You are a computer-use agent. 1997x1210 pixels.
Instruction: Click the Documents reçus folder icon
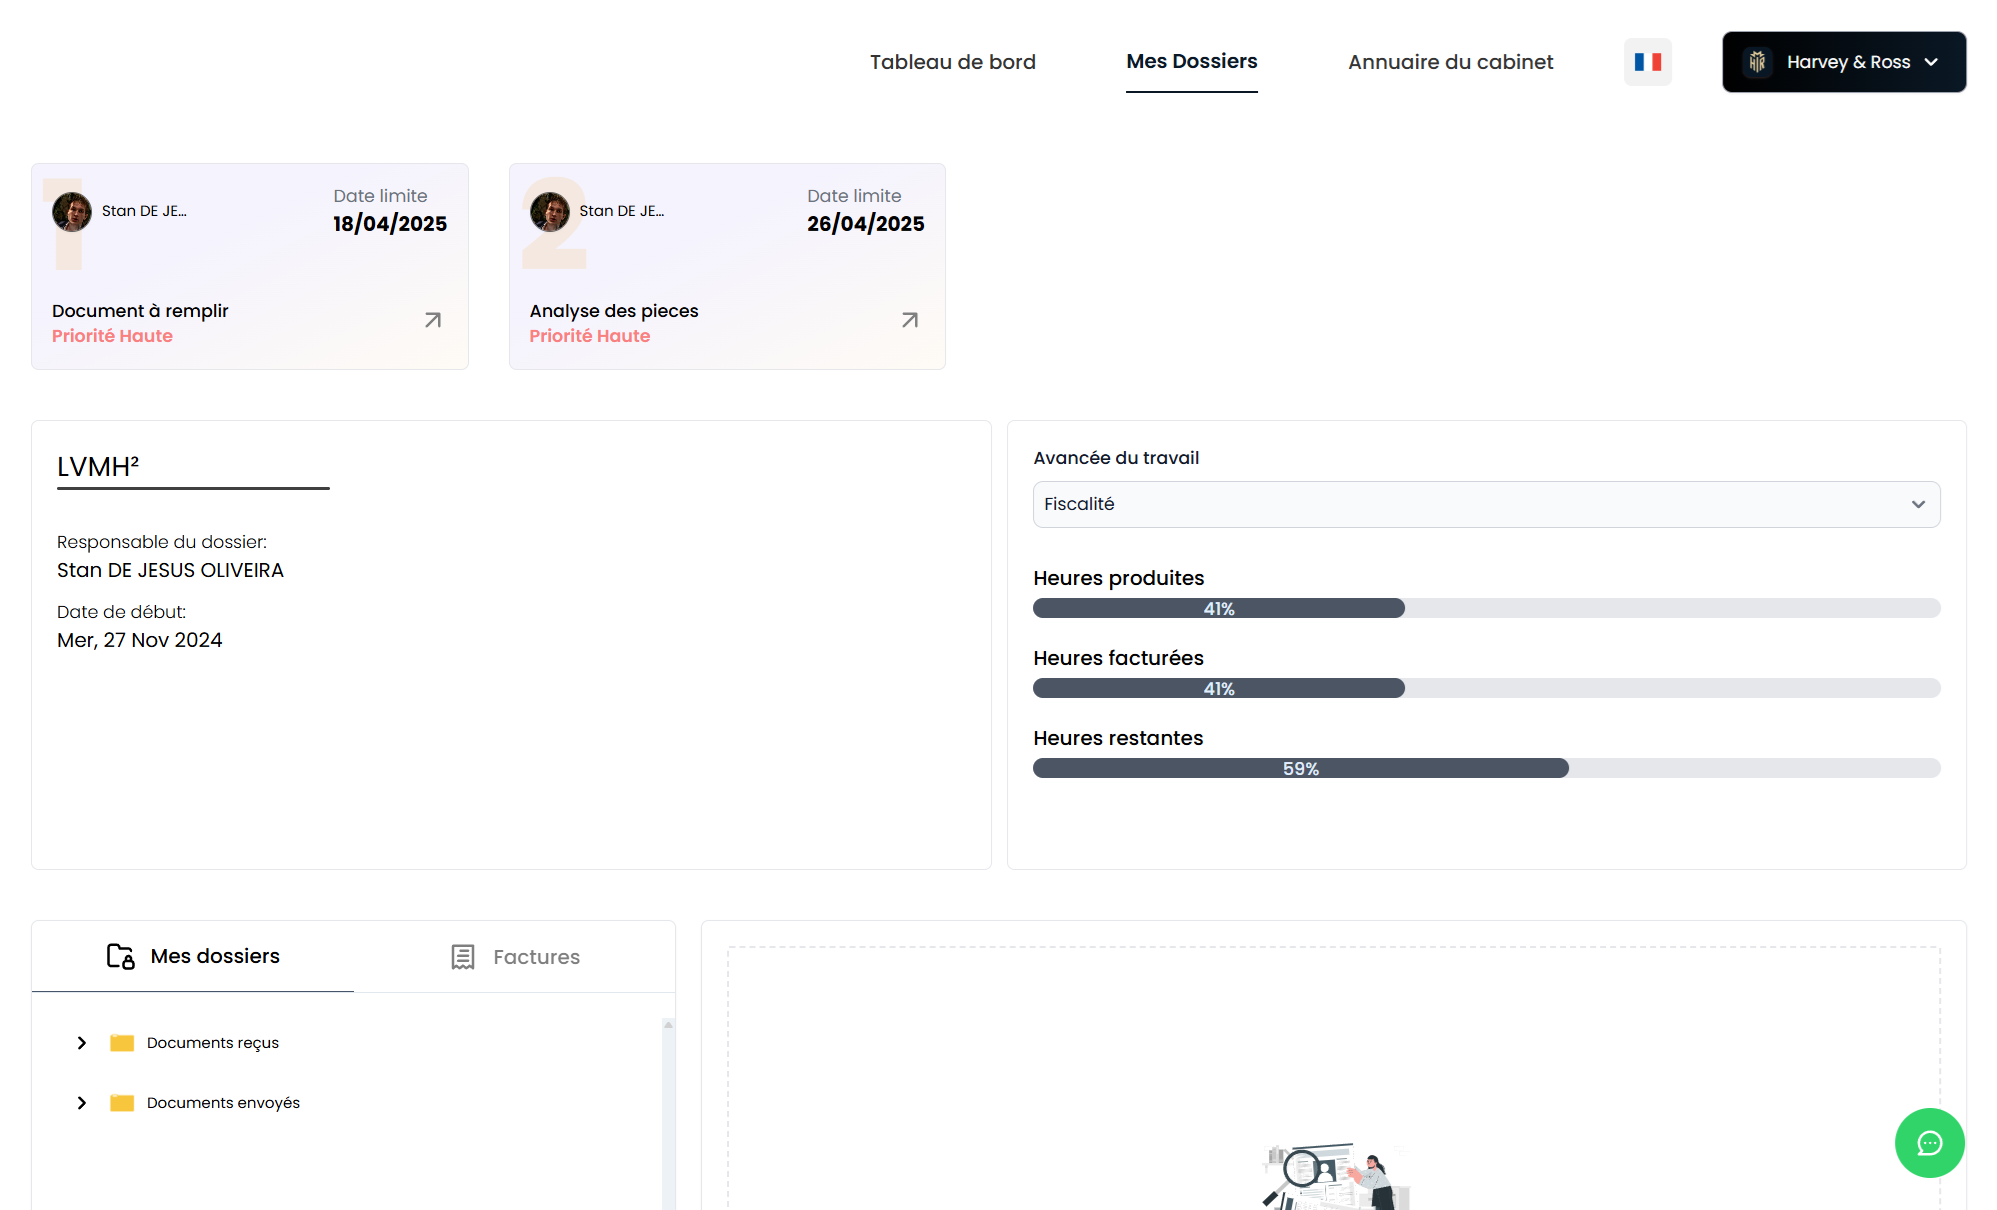point(122,1043)
